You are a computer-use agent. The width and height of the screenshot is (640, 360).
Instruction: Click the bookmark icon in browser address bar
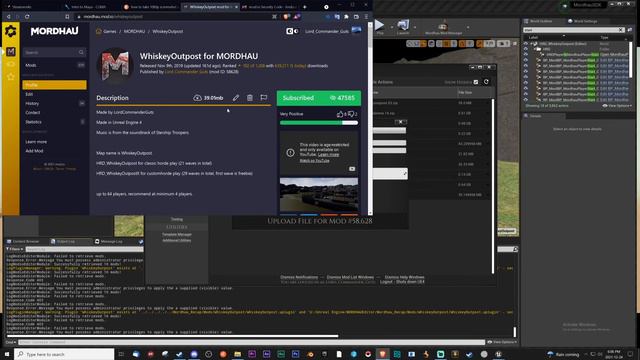tap(67, 17)
